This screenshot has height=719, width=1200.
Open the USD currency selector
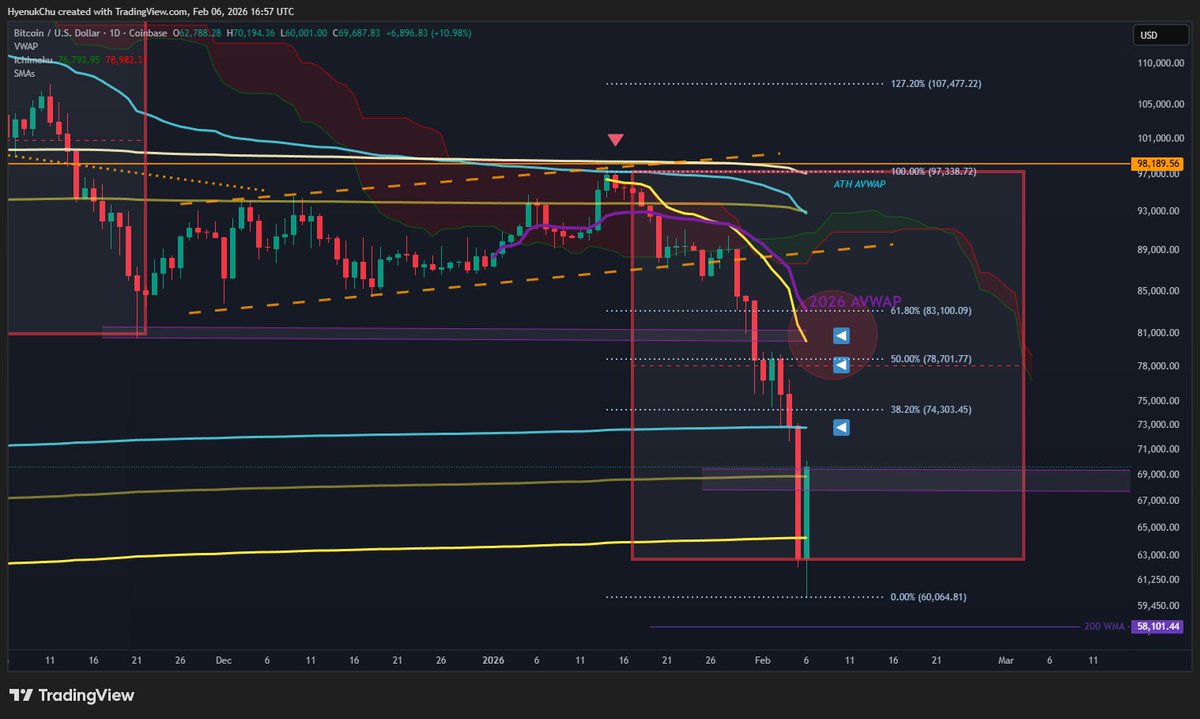tap(1160, 36)
